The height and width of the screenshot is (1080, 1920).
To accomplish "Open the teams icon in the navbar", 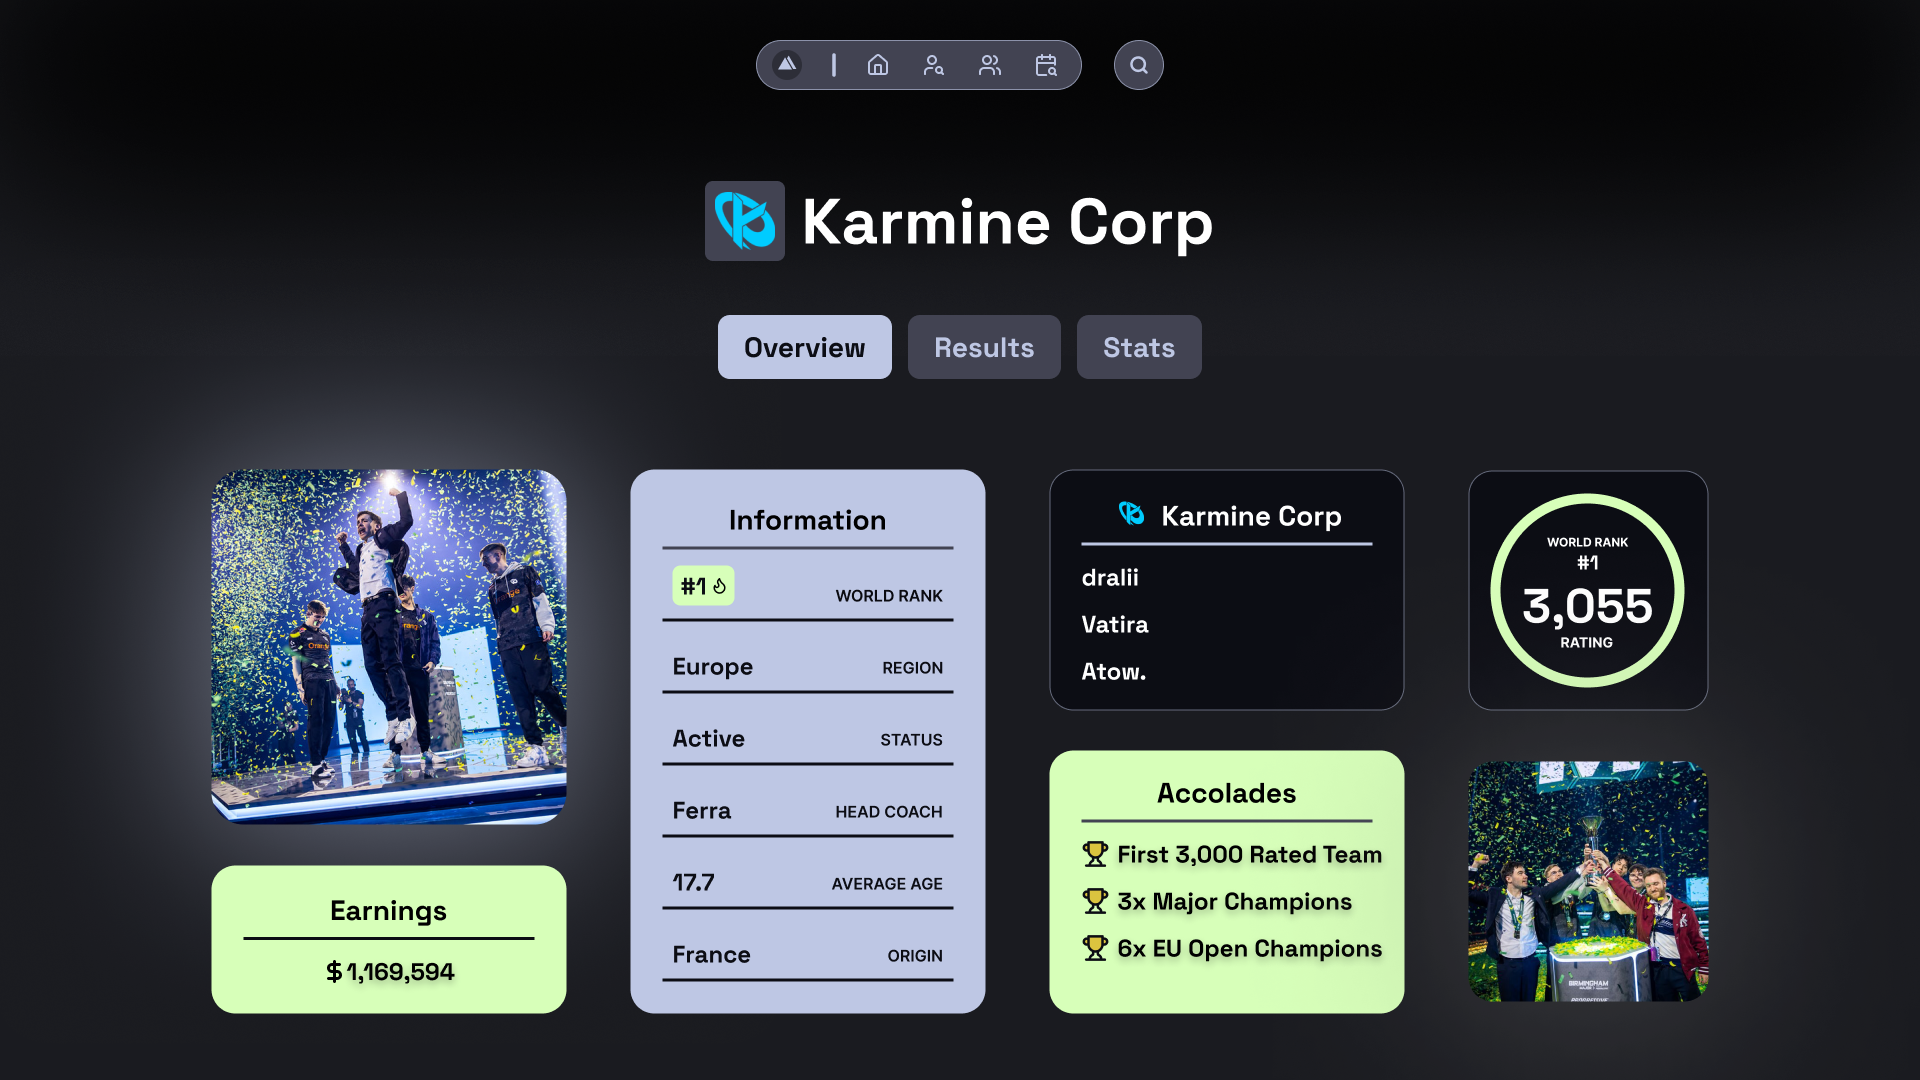I will (989, 65).
